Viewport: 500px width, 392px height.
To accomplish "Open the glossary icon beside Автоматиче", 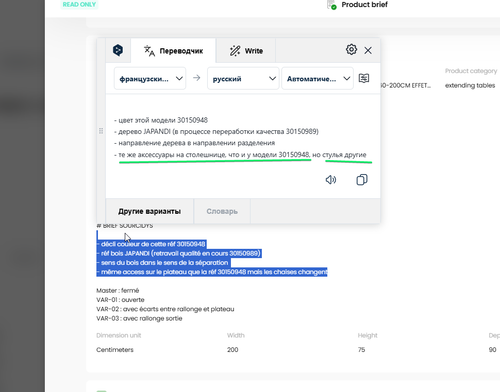I will (364, 78).
